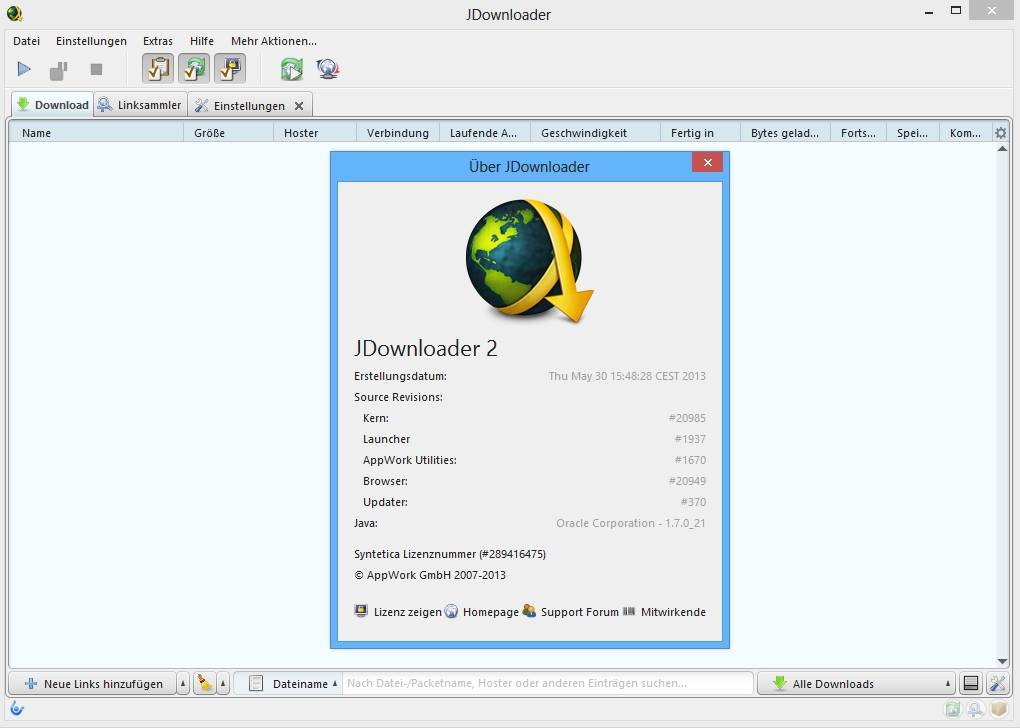1020x728 pixels.
Task: Click the reconnect now green icon
Action: click(x=291, y=69)
